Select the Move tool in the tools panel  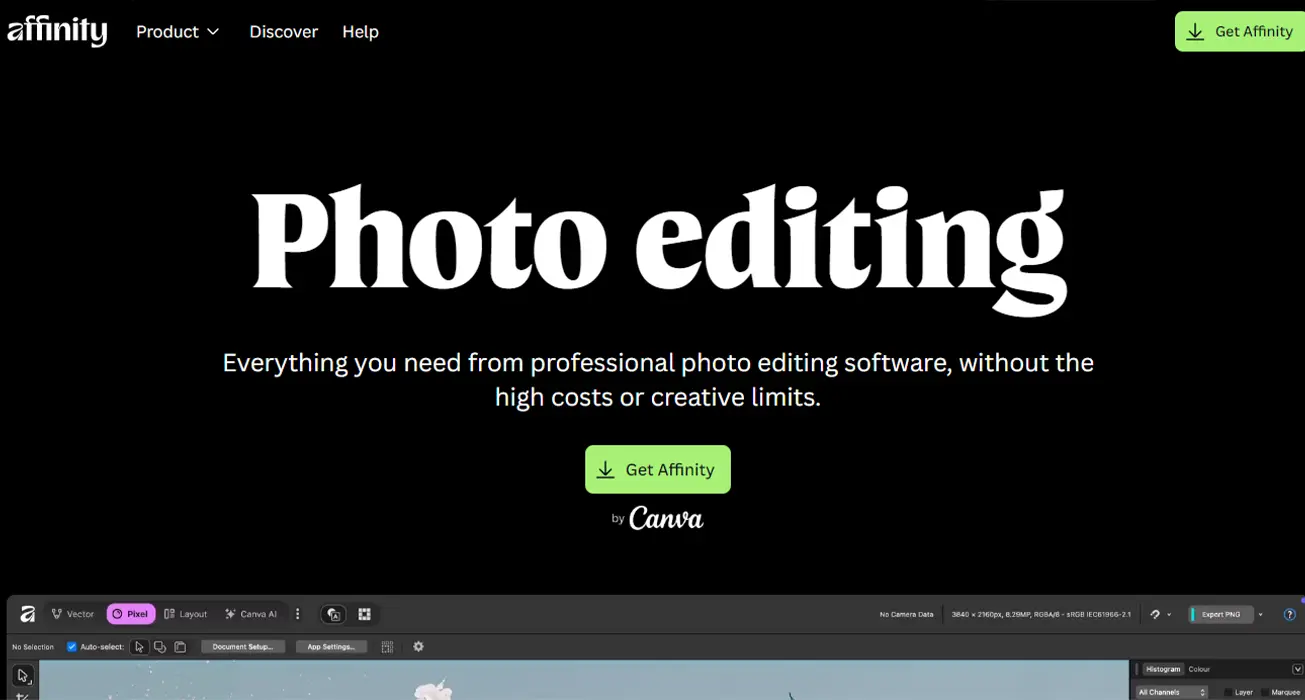tap(22, 677)
